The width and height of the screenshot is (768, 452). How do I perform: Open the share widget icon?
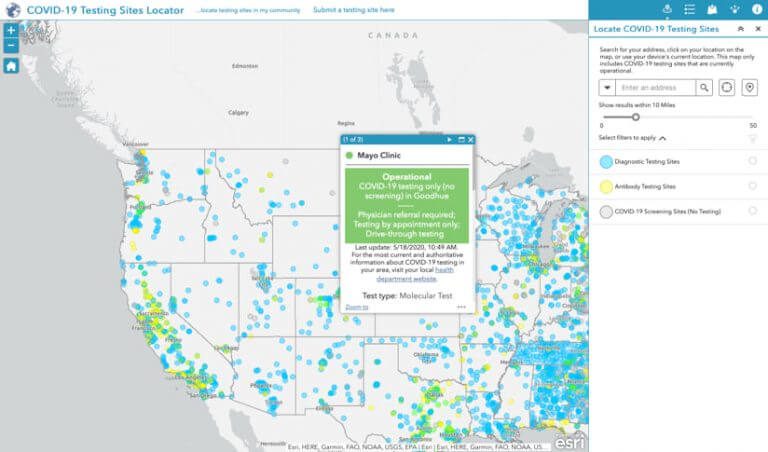734,9
